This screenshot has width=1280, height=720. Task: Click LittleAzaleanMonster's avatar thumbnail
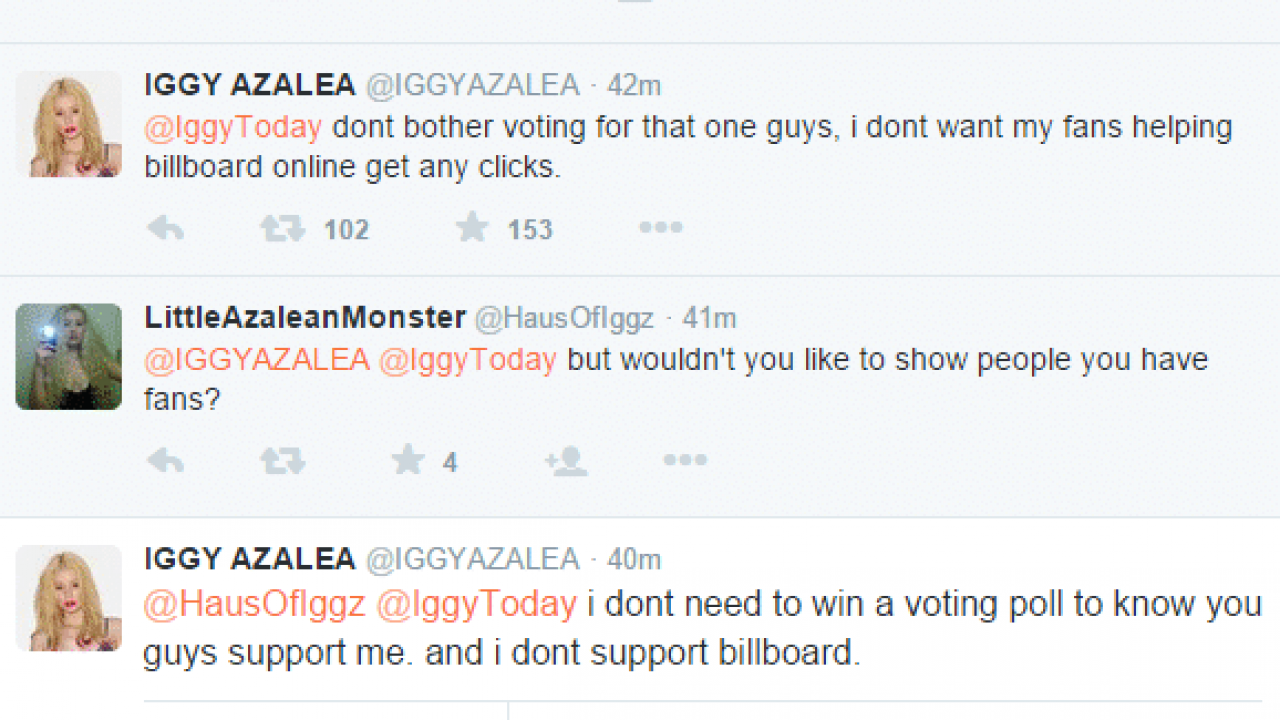69,357
